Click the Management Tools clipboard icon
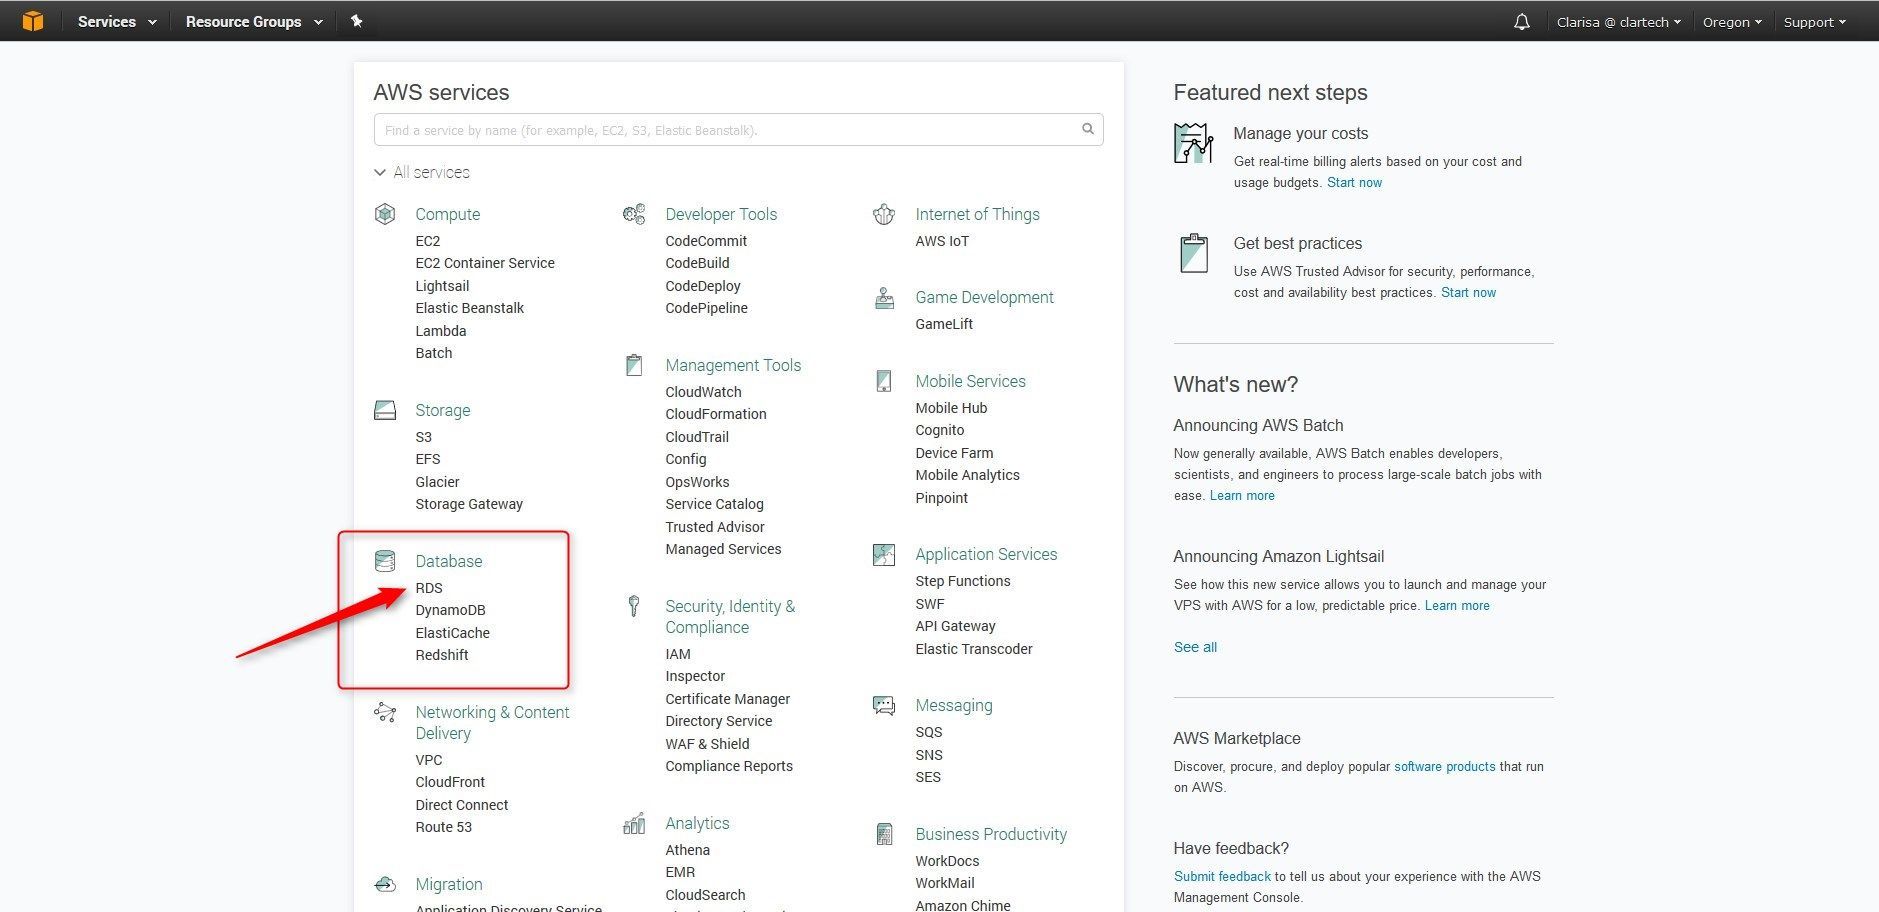Image resolution: width=1879 pixels, height=912 pixels. click(x=634, y=365)
